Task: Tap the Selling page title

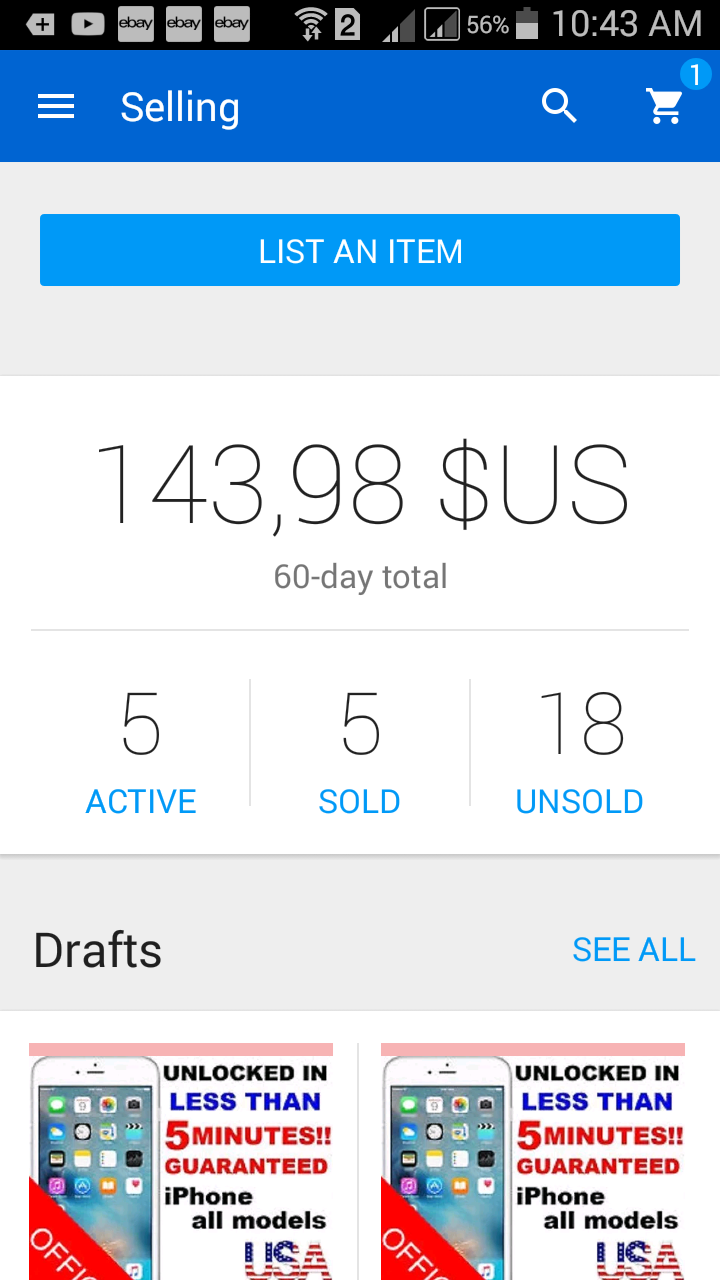Action: 180,107
